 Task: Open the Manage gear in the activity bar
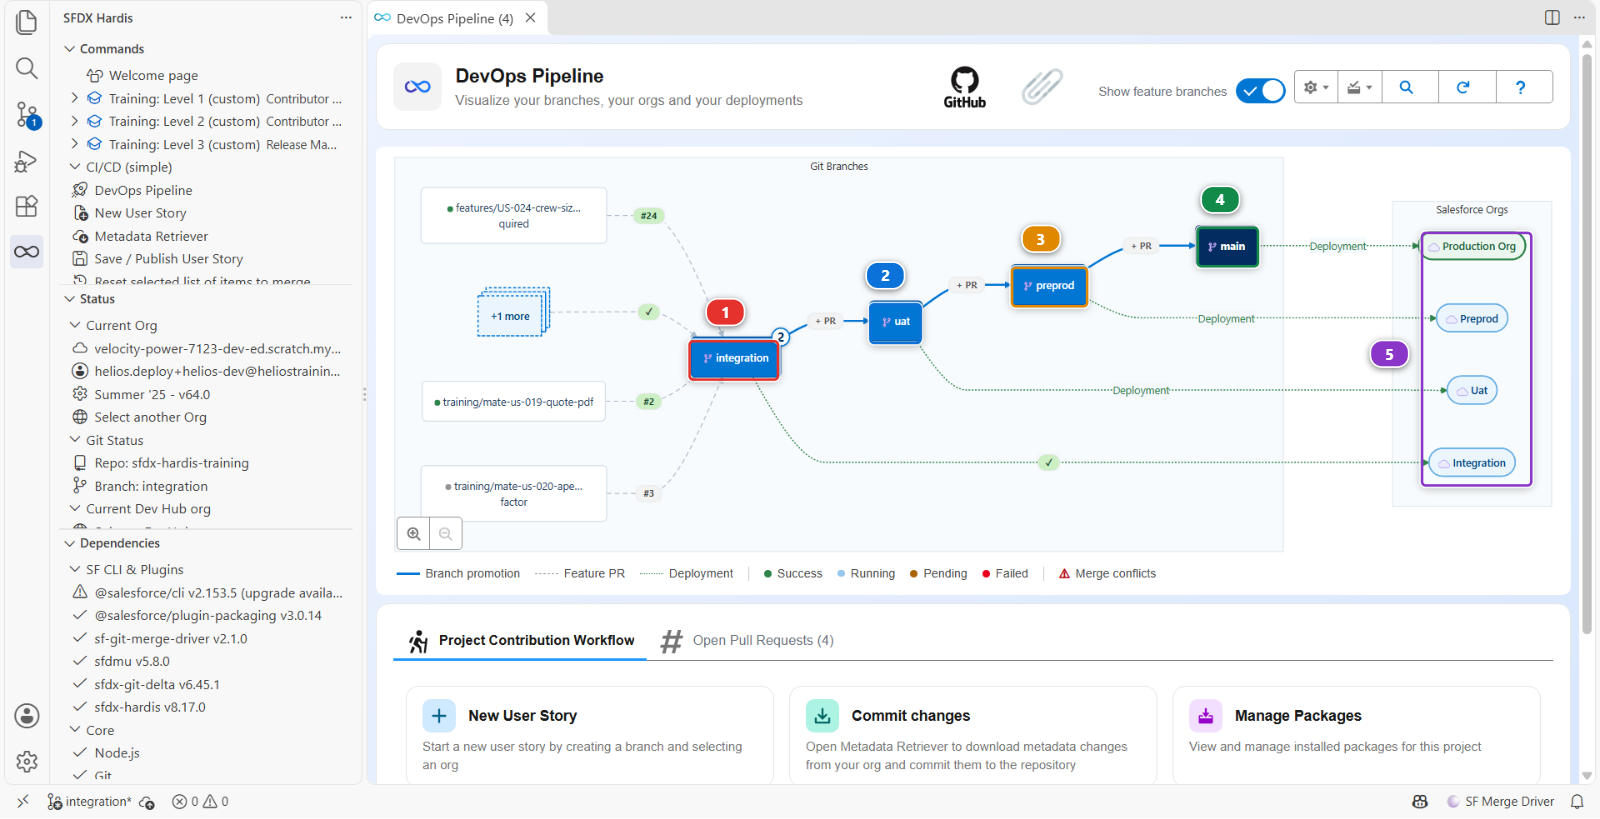27,762
